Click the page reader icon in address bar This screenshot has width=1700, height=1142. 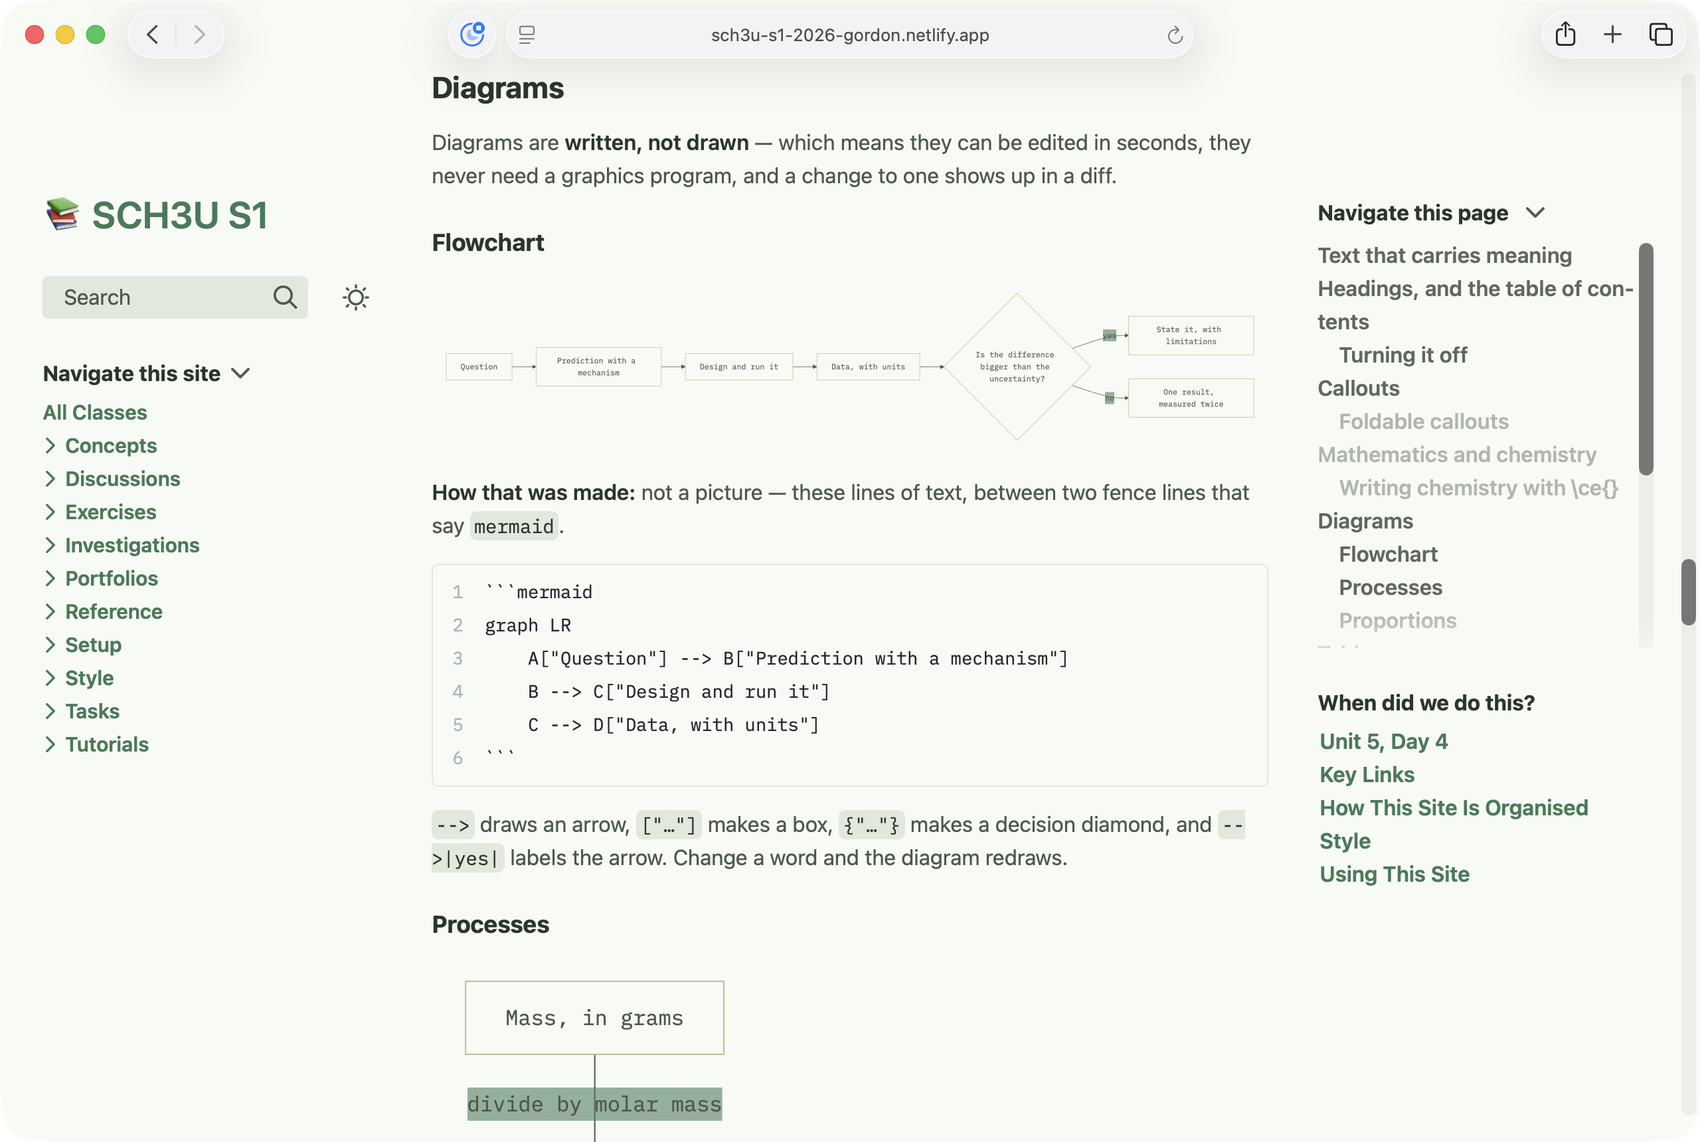click(x=527, y=35)
